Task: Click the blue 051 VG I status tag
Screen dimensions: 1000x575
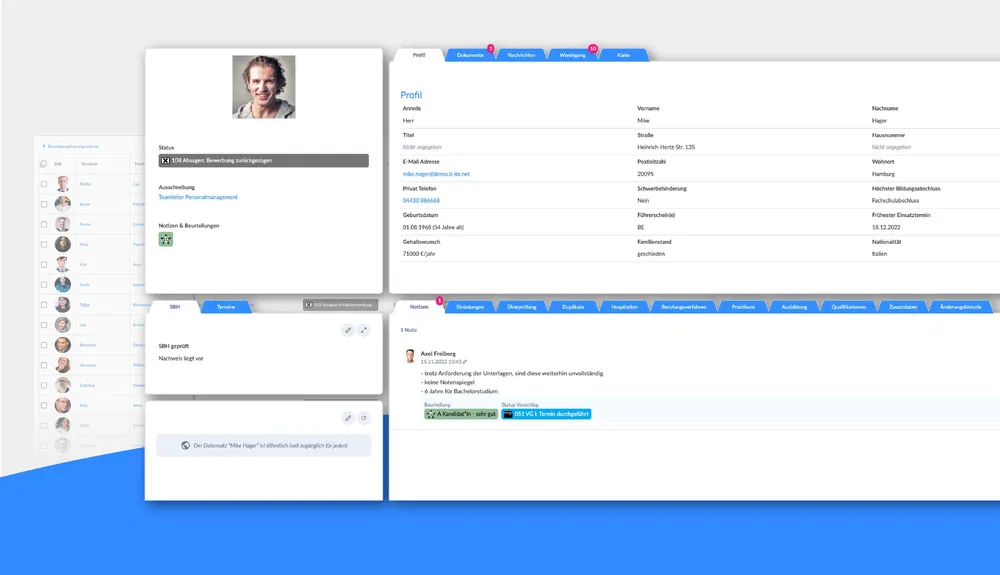Action: click(x=546, y=414)
